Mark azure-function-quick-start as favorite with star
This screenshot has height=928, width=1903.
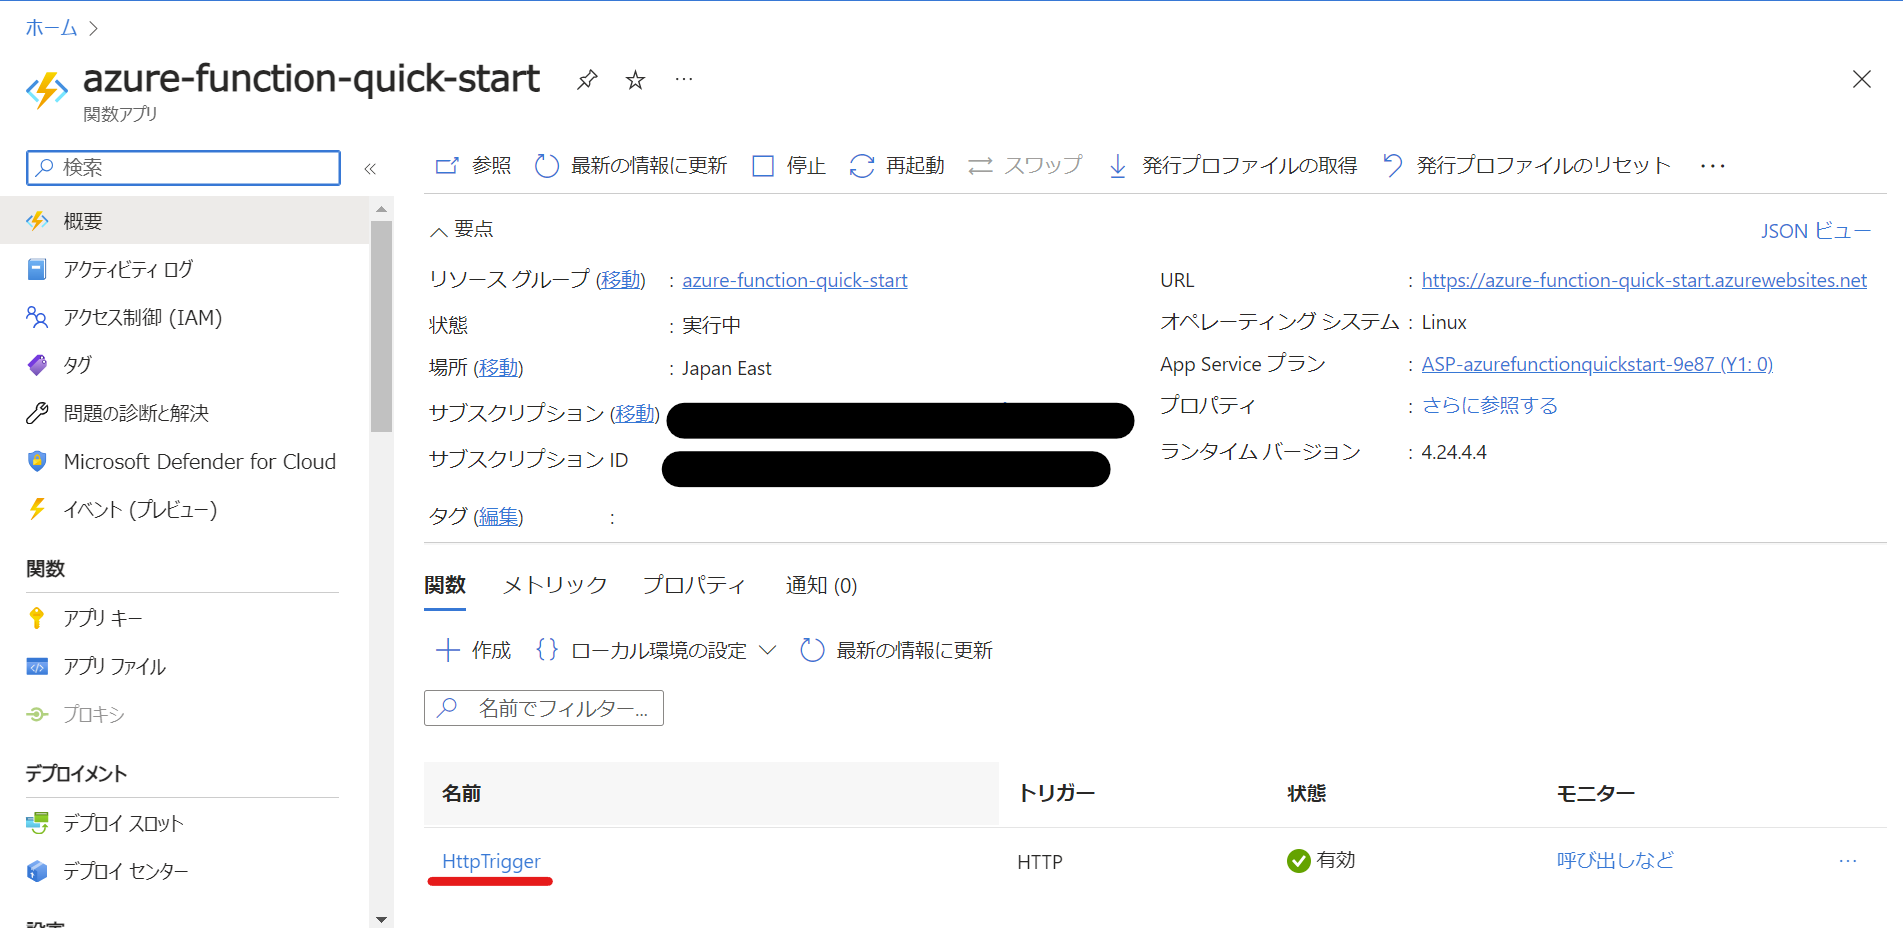[635, 80]
